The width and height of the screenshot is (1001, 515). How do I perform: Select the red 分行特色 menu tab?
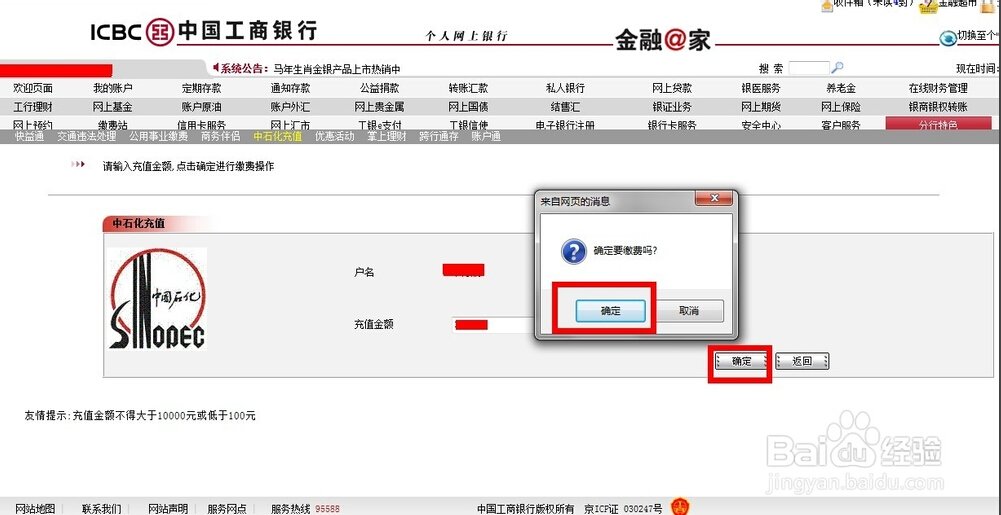tap(938, 124)
